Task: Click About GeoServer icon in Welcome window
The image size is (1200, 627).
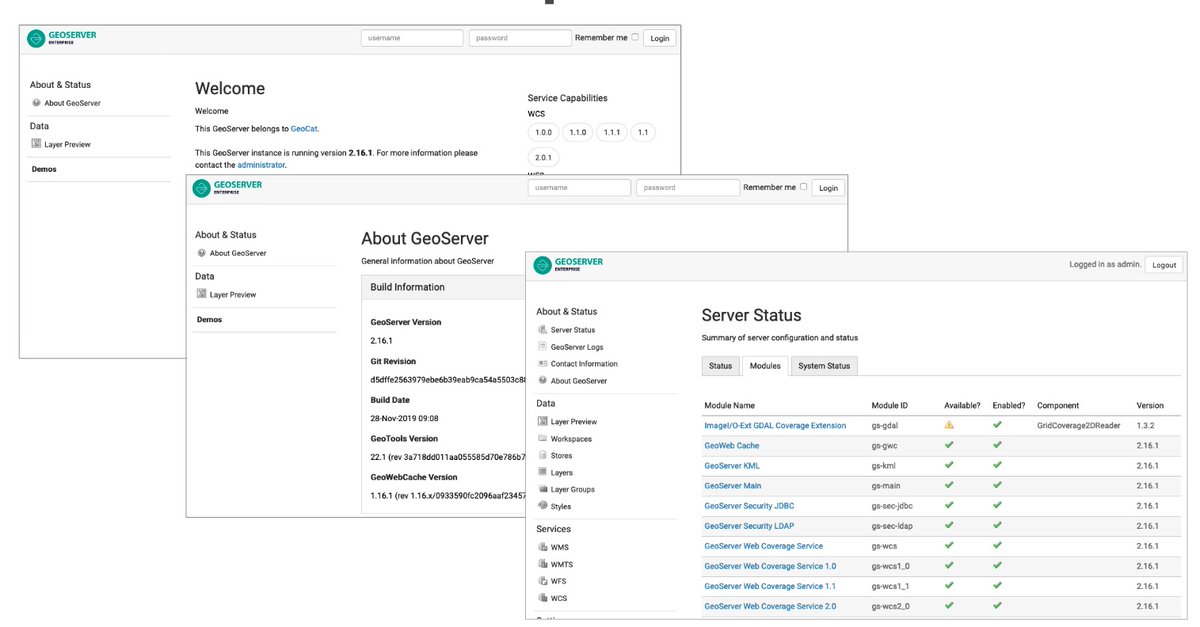Action: [36, 103]
